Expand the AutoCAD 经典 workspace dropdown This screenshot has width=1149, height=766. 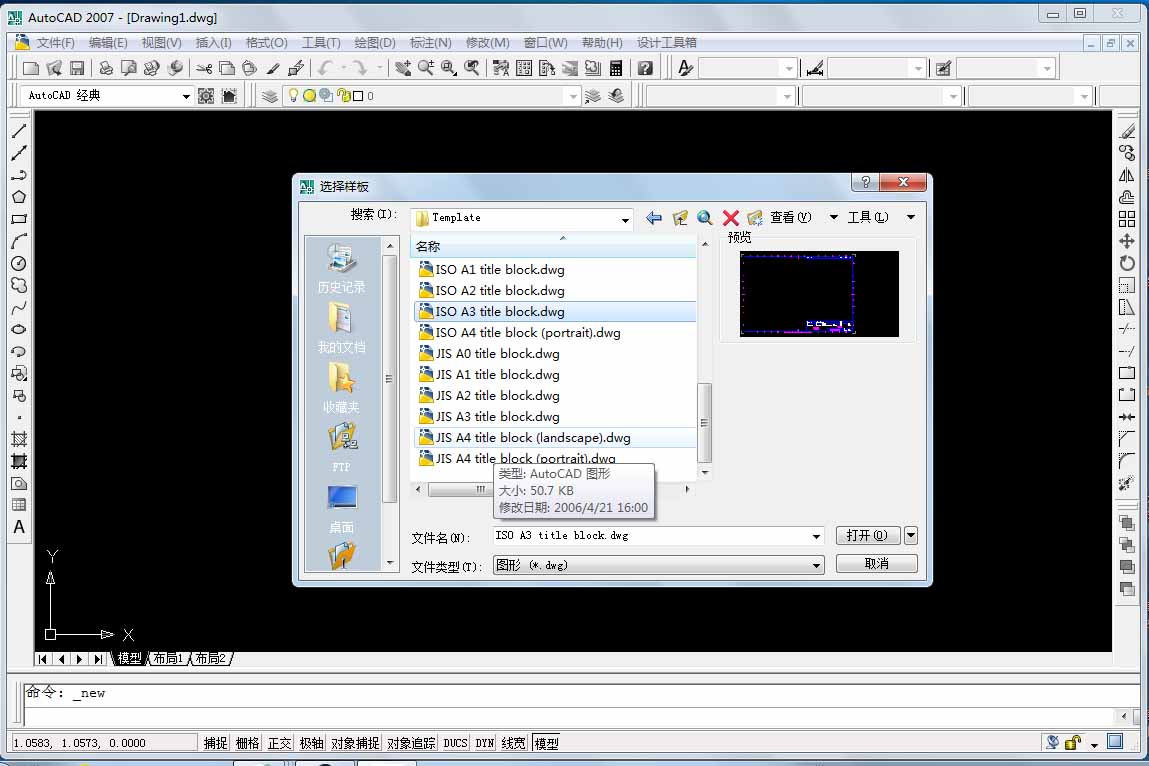tap(186, 96)
